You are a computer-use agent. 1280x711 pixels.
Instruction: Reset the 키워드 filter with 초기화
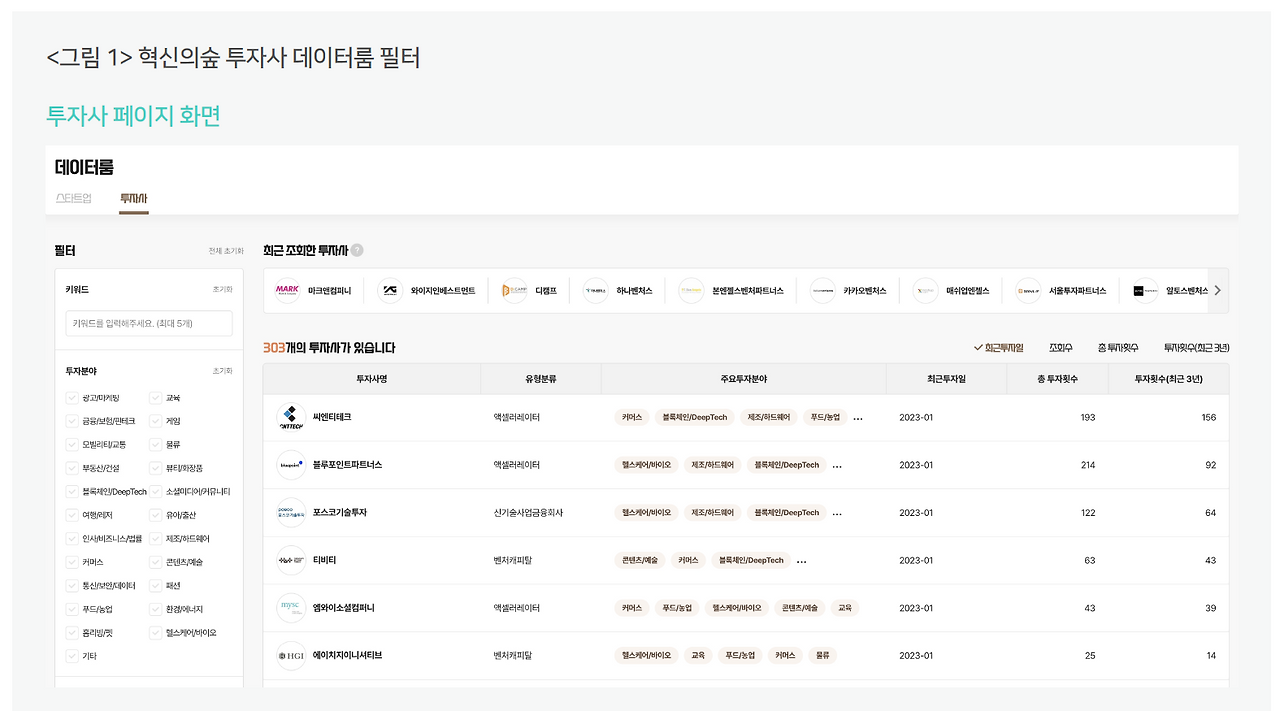(222, 289)
